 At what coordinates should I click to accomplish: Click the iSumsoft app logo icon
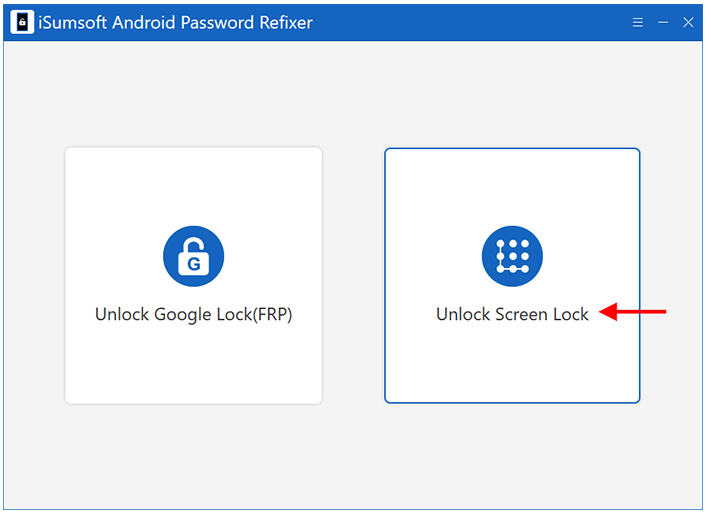click(22, 22)
